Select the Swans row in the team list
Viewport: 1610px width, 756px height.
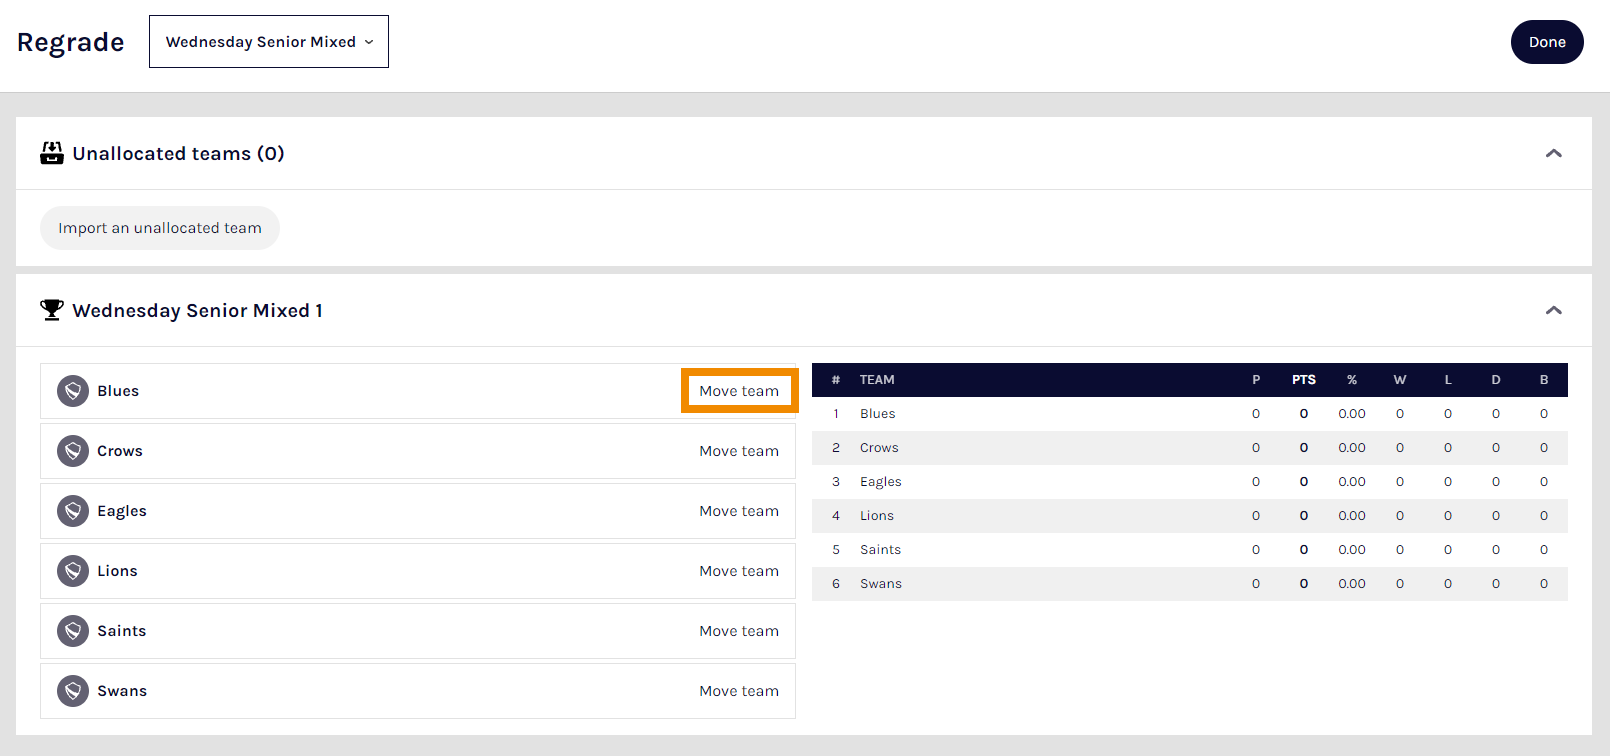pos(418,691)
